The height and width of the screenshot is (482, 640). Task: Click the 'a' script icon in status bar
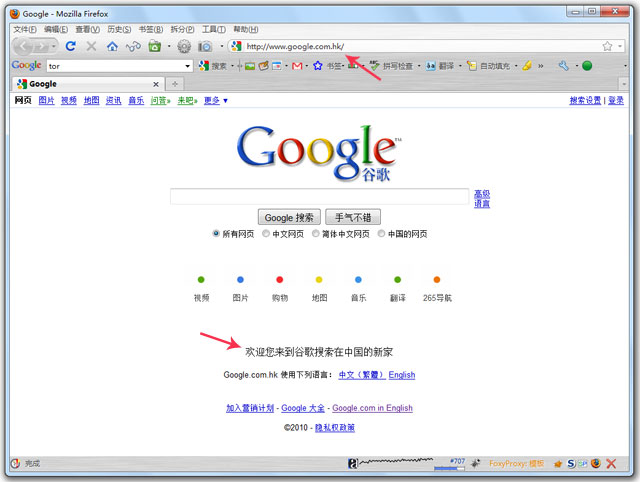point(352,463)
